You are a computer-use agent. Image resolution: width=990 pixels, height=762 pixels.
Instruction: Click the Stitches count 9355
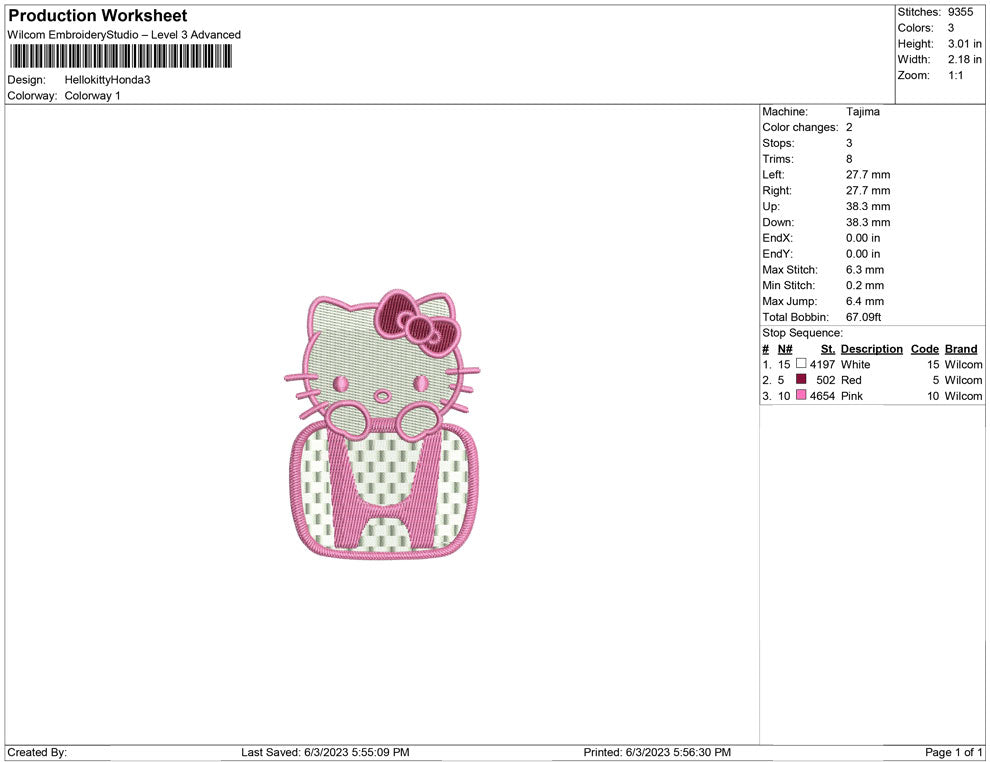coord(960,12)
